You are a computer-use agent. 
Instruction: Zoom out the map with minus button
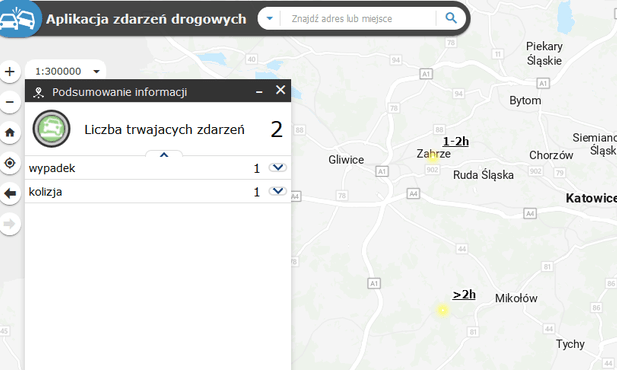(10, 102)
